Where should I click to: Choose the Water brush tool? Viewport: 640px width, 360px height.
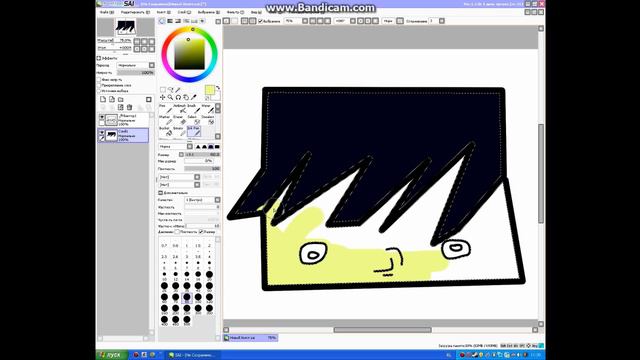(x=208, y=109)
